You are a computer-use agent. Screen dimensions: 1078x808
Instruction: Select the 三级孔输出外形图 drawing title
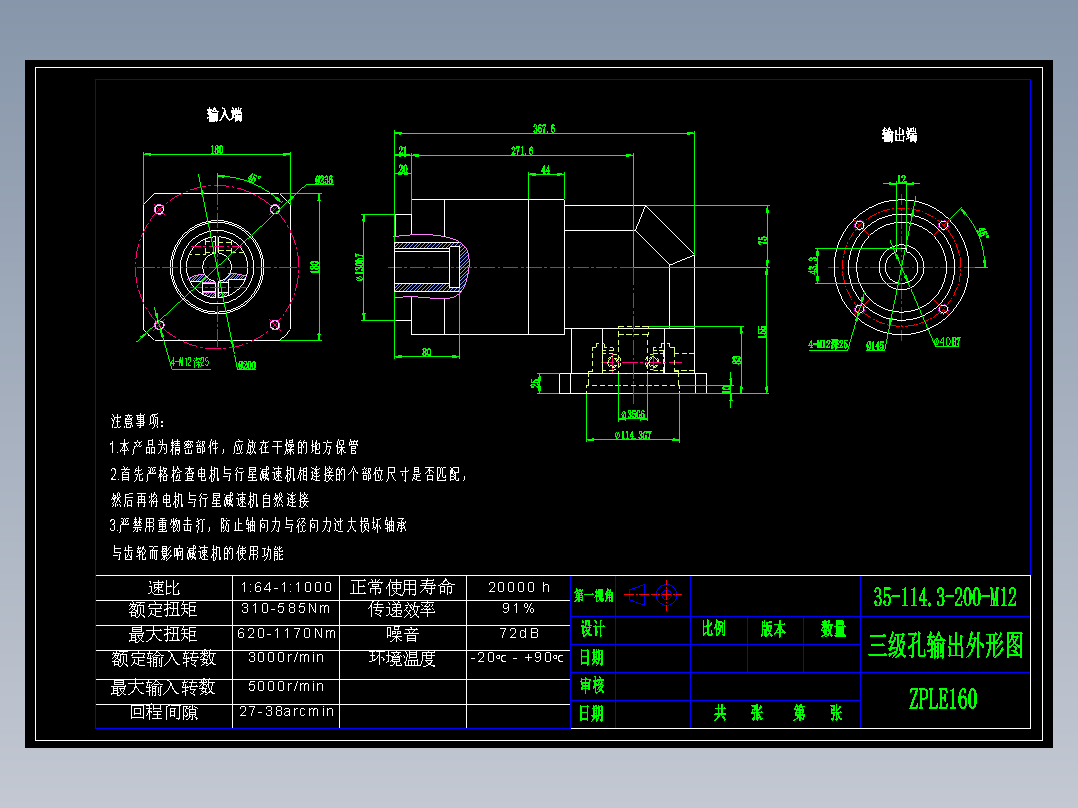pos(944,645)
